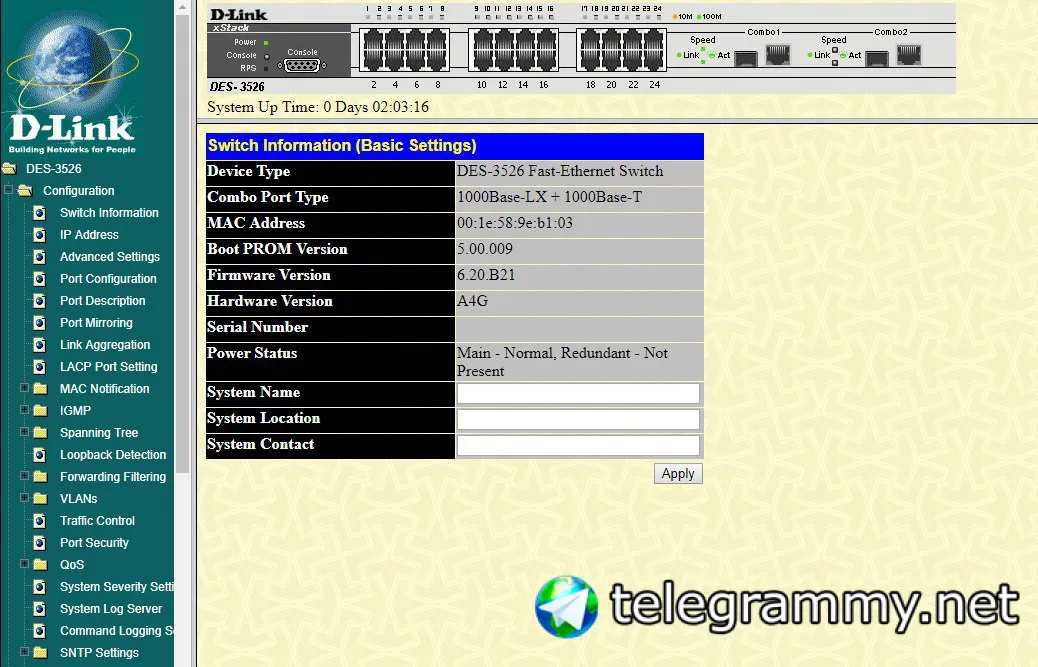1038x667 pixels.
Task: Click the System Severity Settings page icon
Action: (x=40, y=587)
